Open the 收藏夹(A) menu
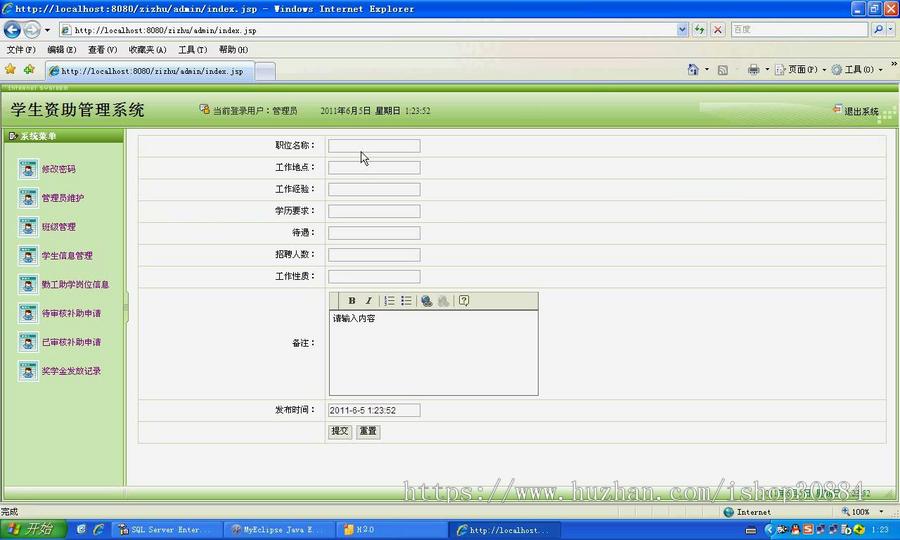Screen dimensions: 900x540 (147, 50)
